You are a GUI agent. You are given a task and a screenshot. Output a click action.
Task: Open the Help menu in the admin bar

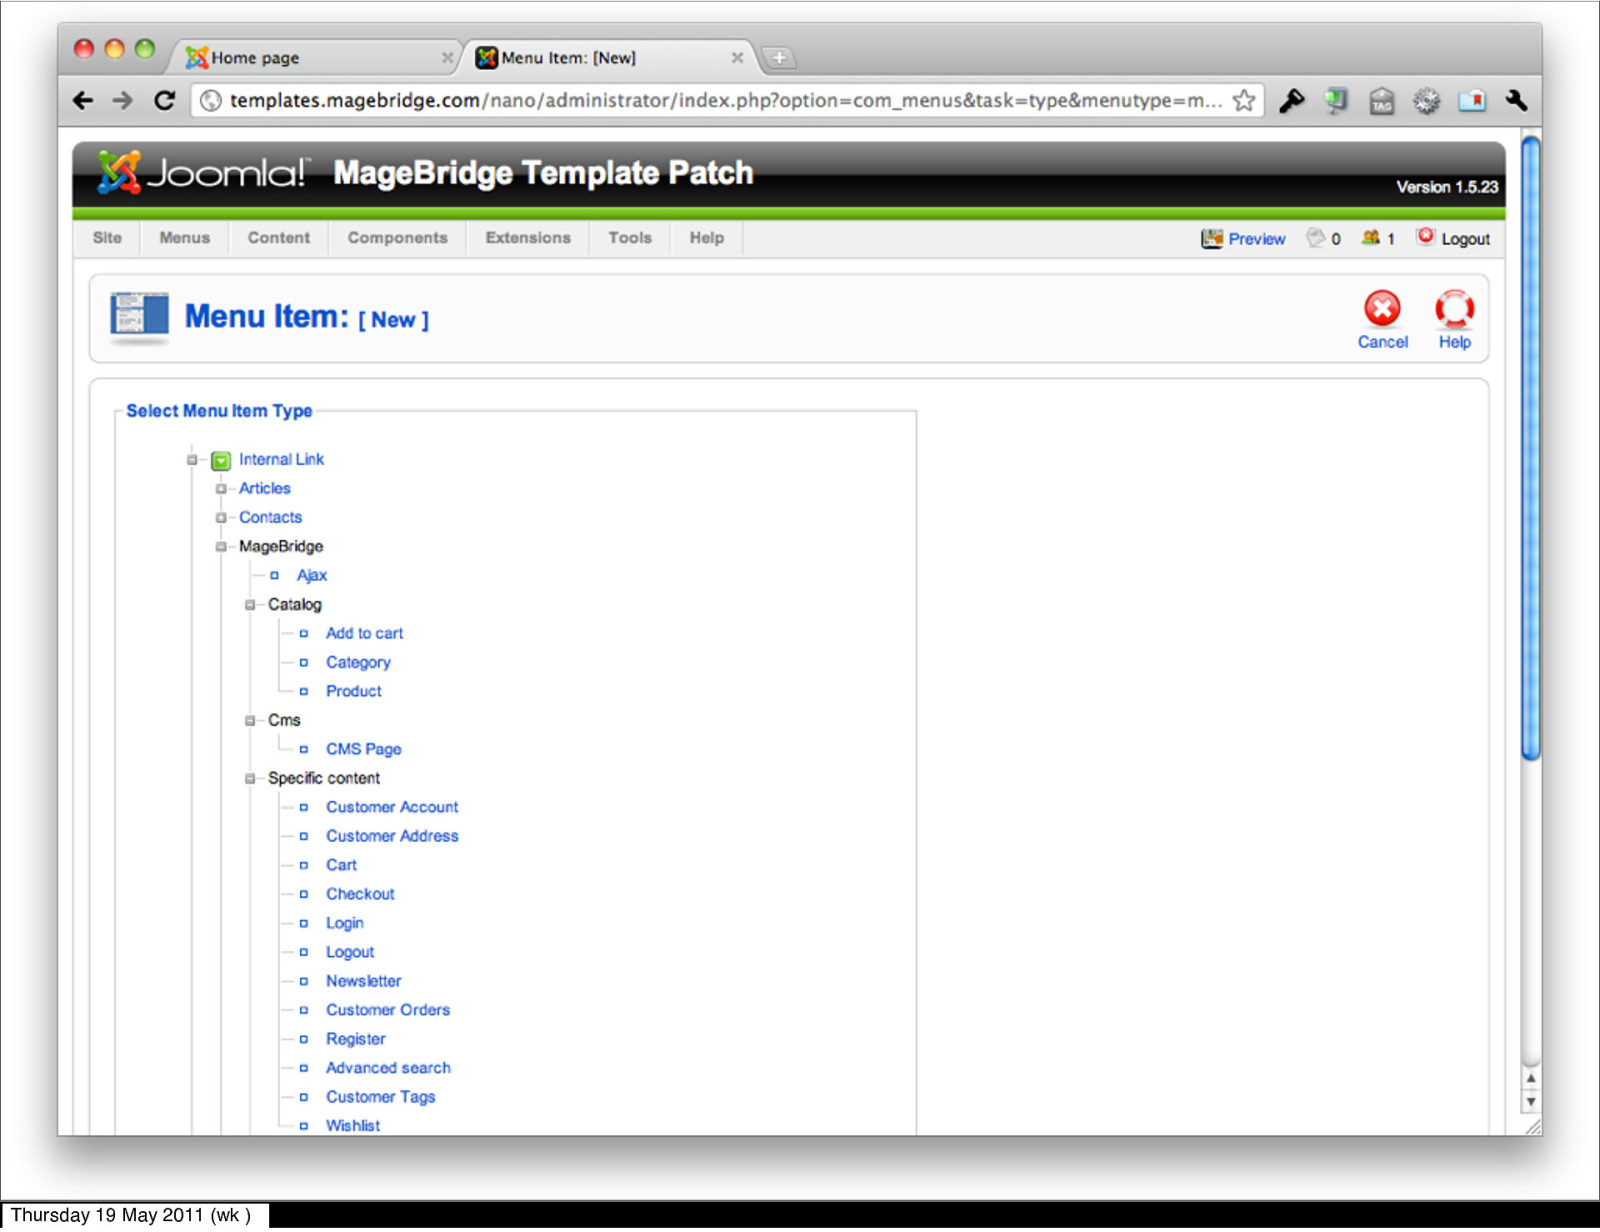pyautogui.click(x=706, y=238)
